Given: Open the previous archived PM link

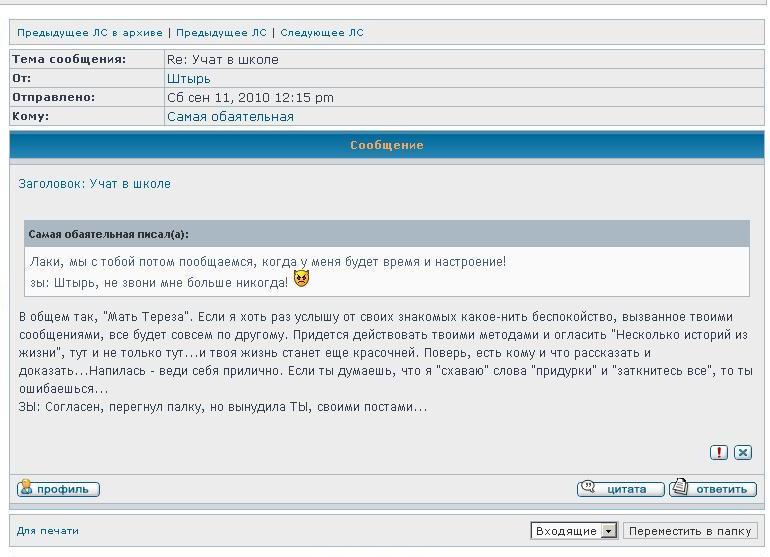Looking at the screenshot, I should 90,33.
